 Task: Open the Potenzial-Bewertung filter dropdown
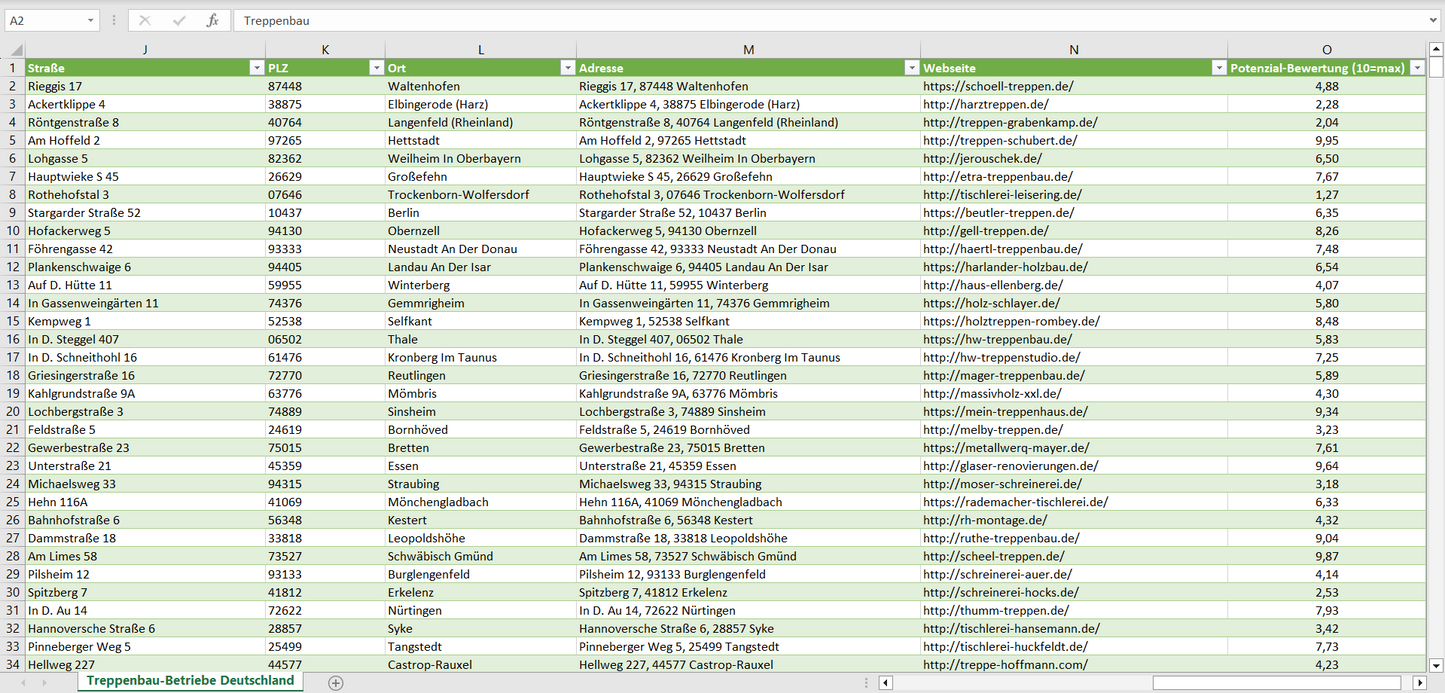1417,68
